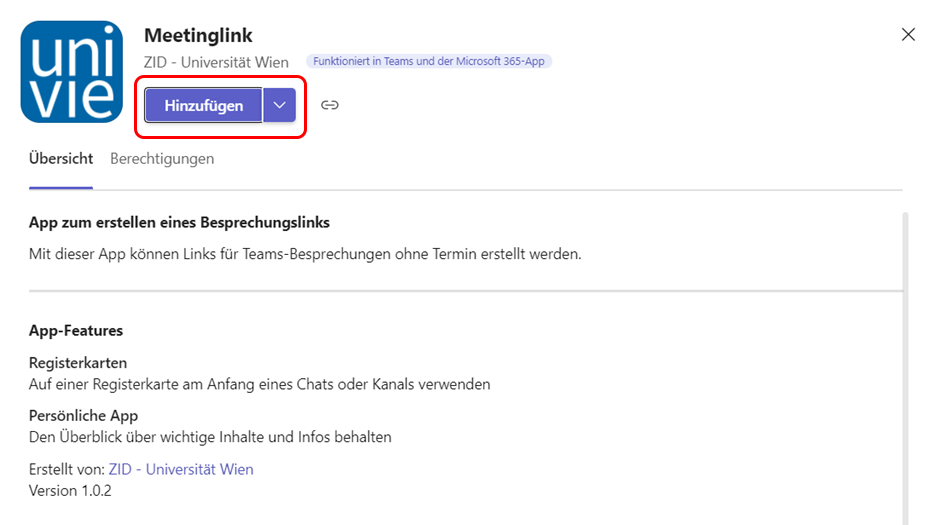Click the publisher name below Meetinglink title
This screenshot has width=934, height=525.
pos(217,62)
